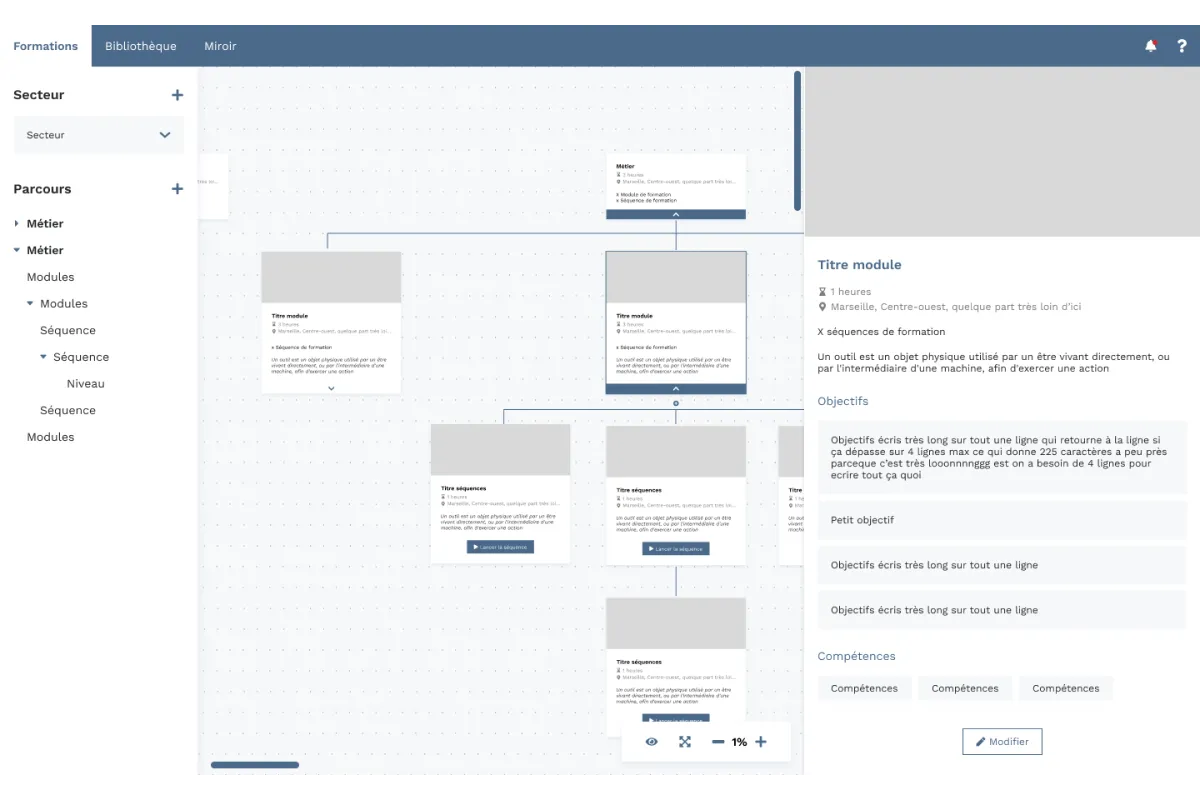The height and width of the screenshot is (800, 1200).
Task: Click the eye icon in the canvas controls
Action: coord(651,741)
